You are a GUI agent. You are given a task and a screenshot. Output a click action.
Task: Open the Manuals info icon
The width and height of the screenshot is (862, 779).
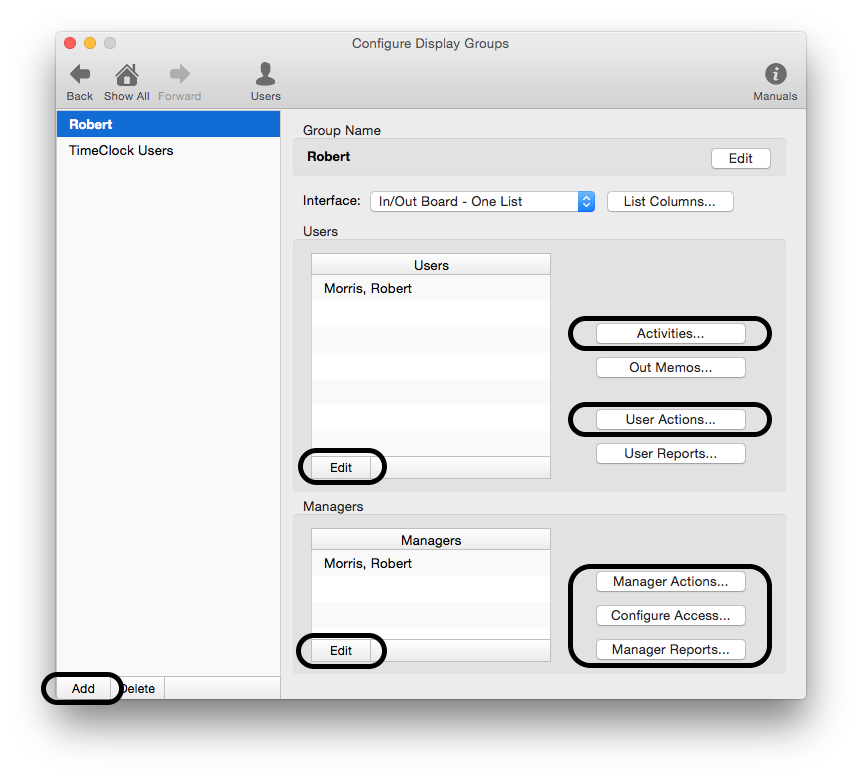coord(775,75)
